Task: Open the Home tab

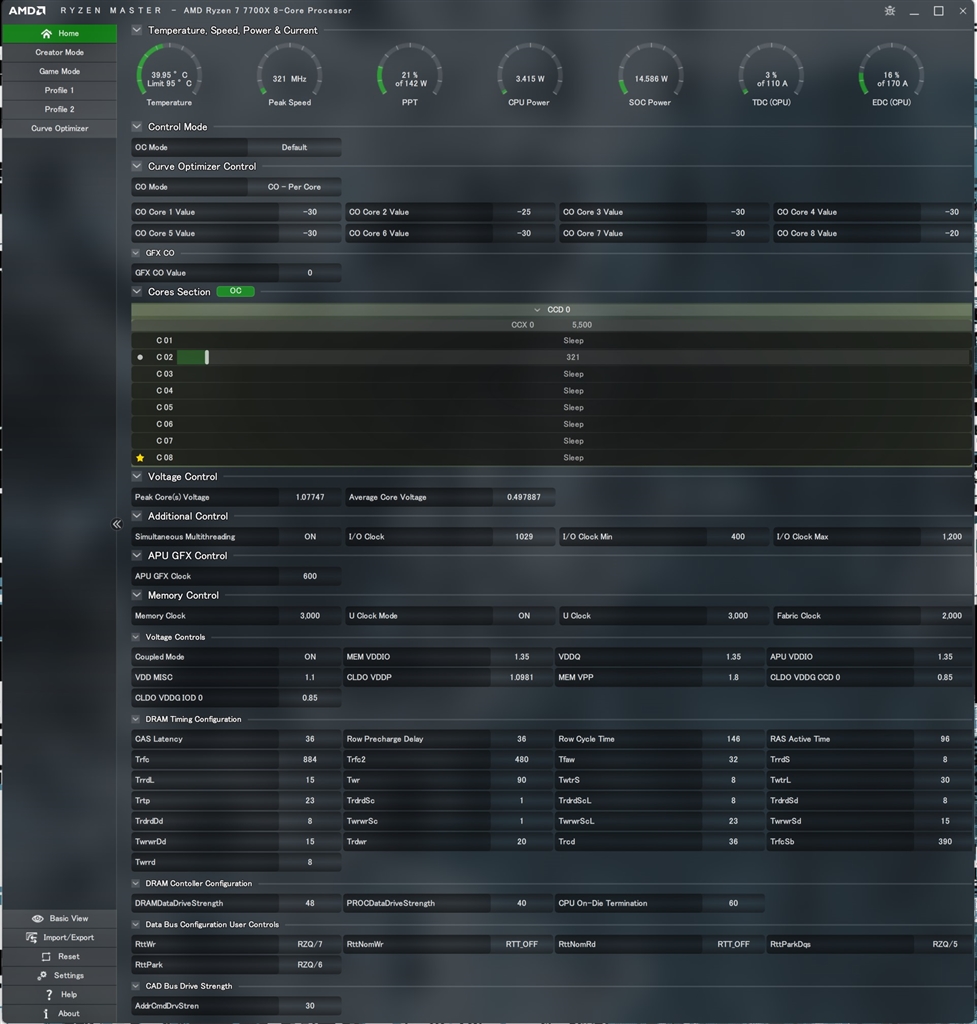Action: (x=59, y=33)
